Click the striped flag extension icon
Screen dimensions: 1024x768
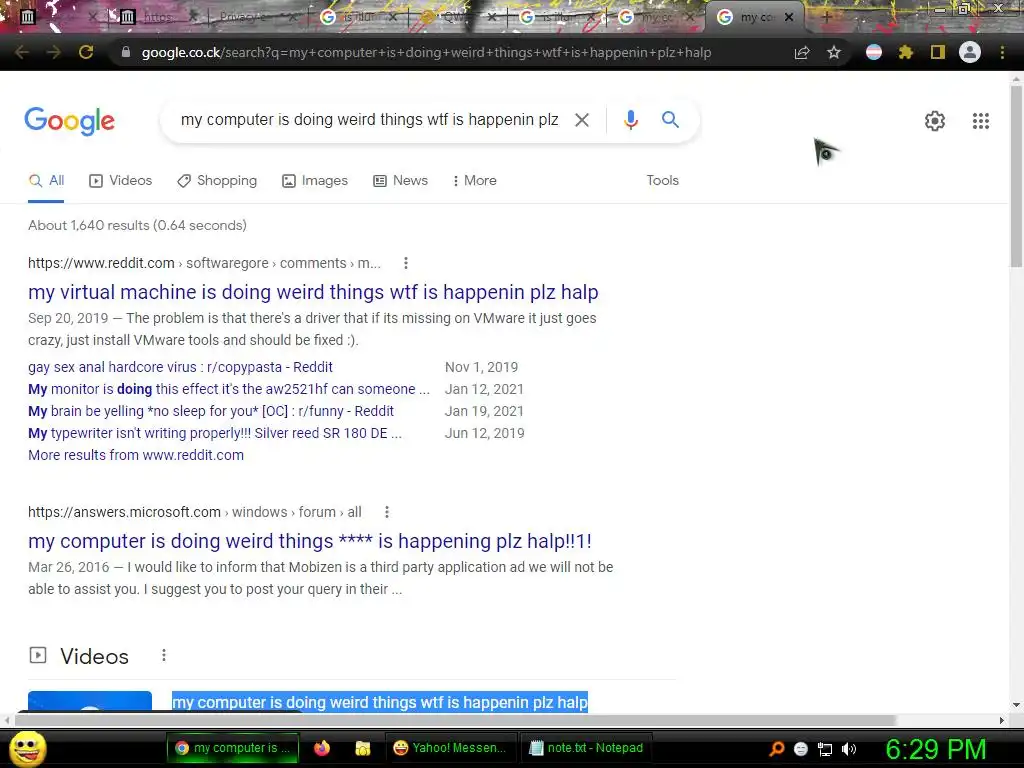coord(874,52)
